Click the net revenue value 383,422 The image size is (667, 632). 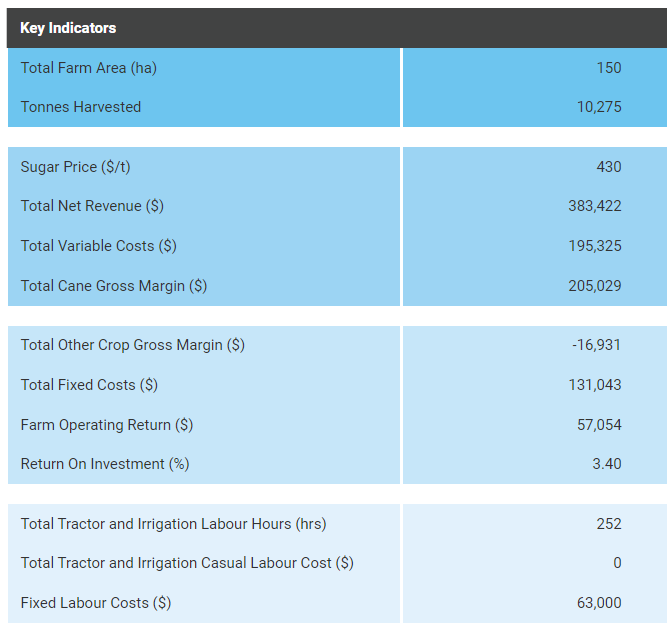pyautogui.click(x=594, y=206)
